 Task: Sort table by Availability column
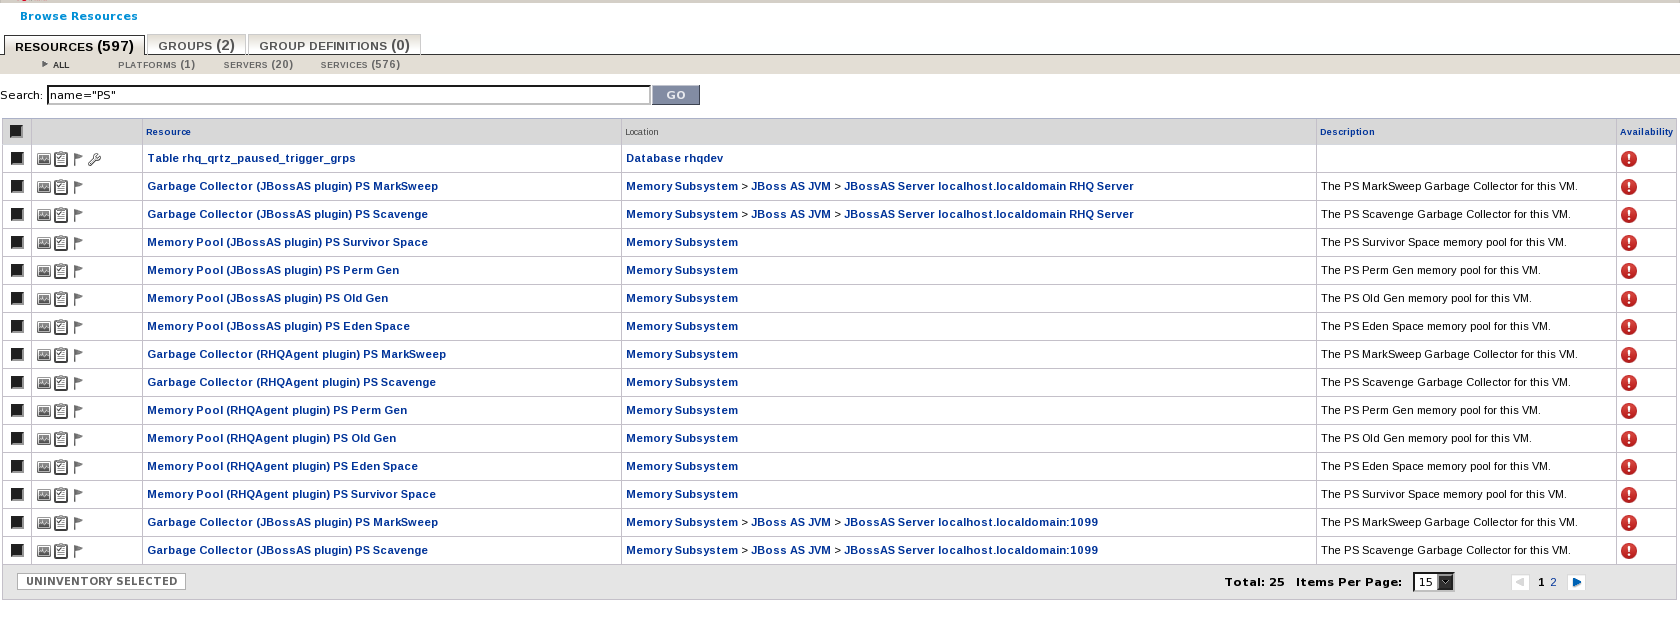coord(1646,132)
